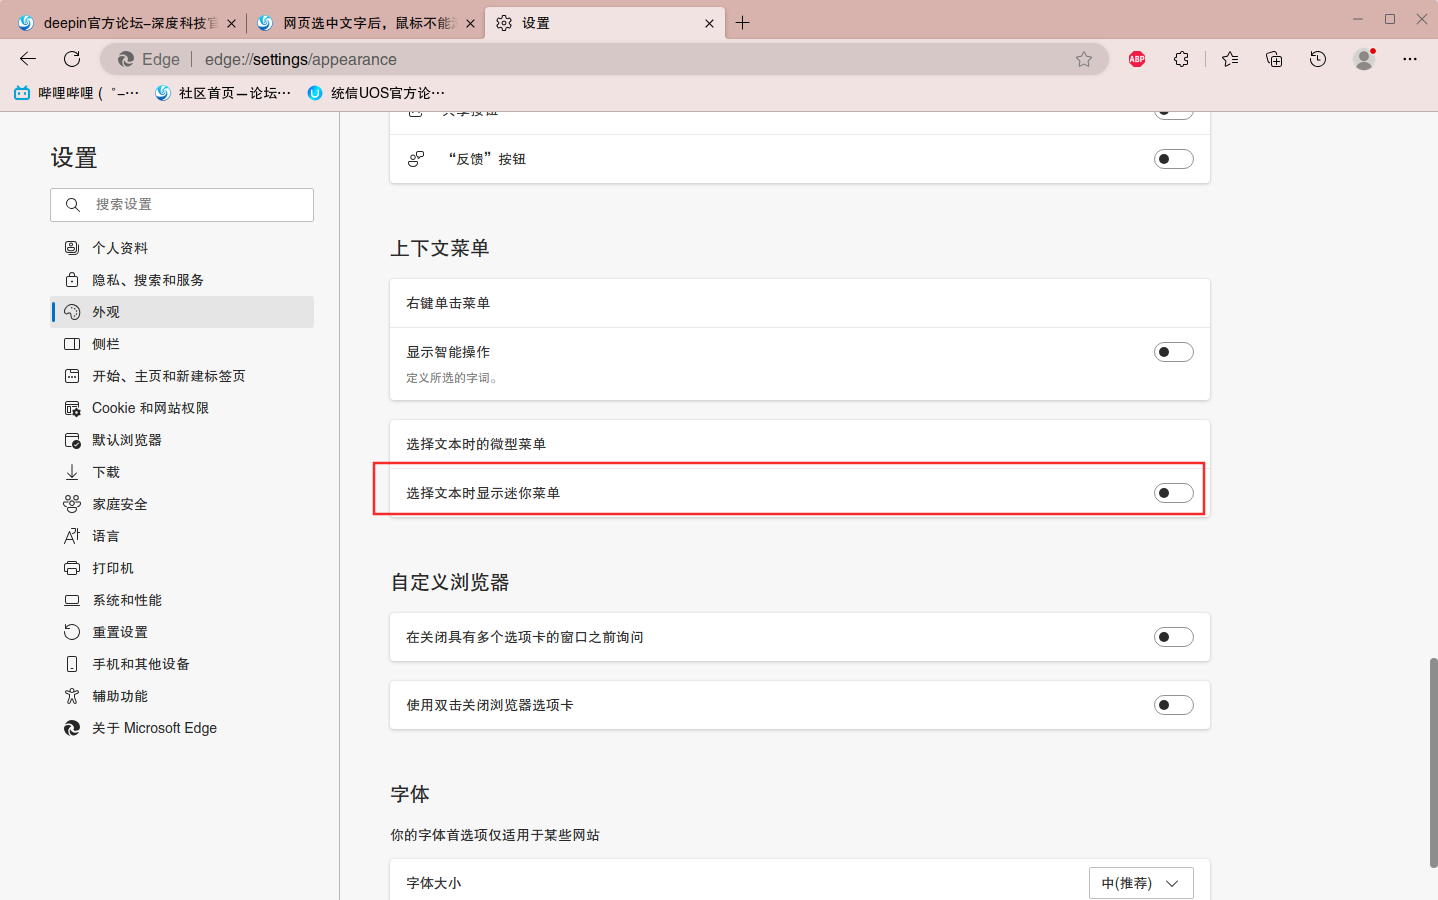The width and height of the screenshot is (1438, 900).
Task: Open the user profile avatar
Action: coord(1364,59)
